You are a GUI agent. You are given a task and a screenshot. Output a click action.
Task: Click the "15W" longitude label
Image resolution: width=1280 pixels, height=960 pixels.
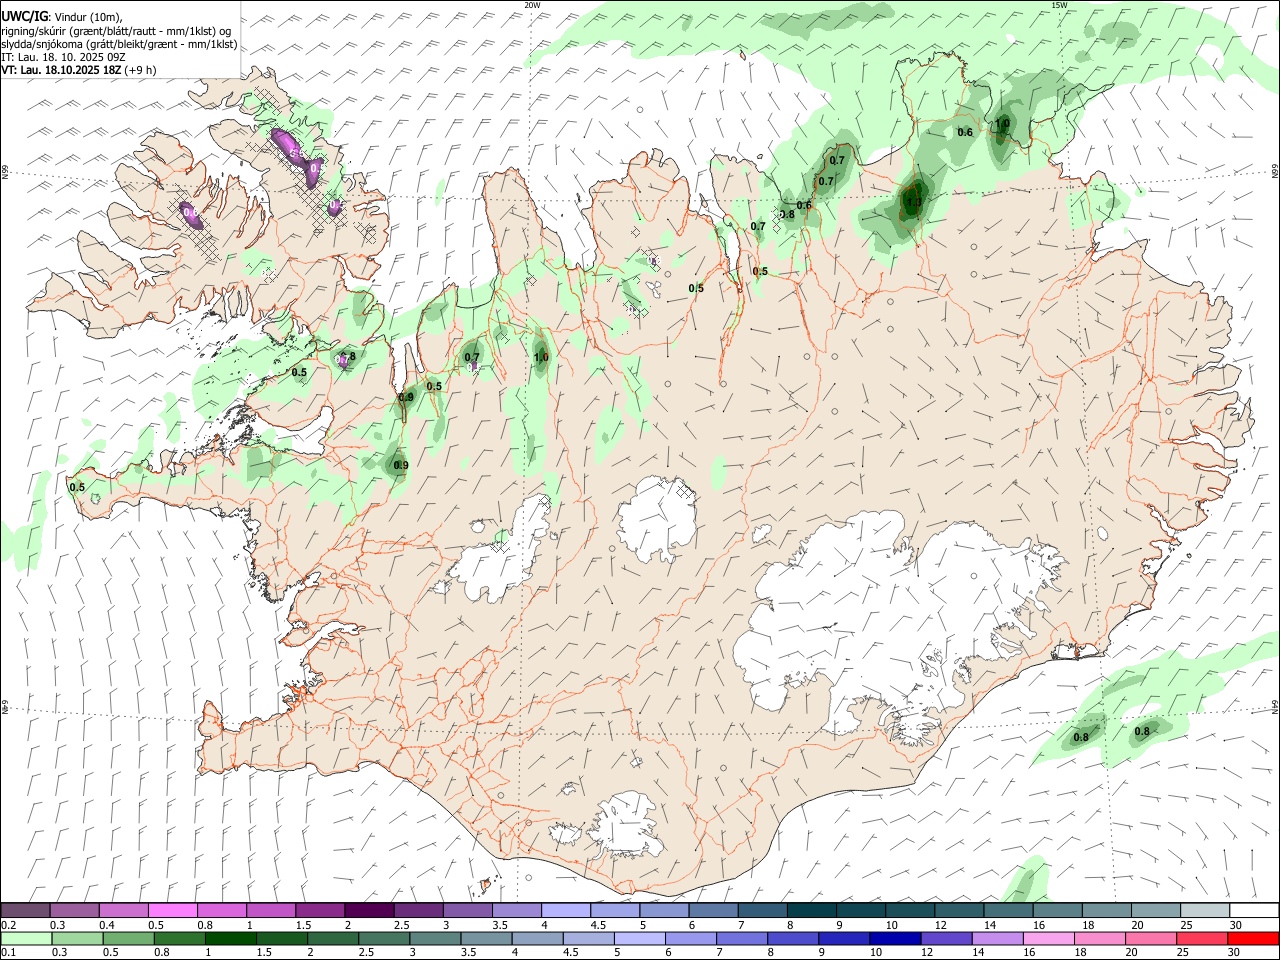1059,5
